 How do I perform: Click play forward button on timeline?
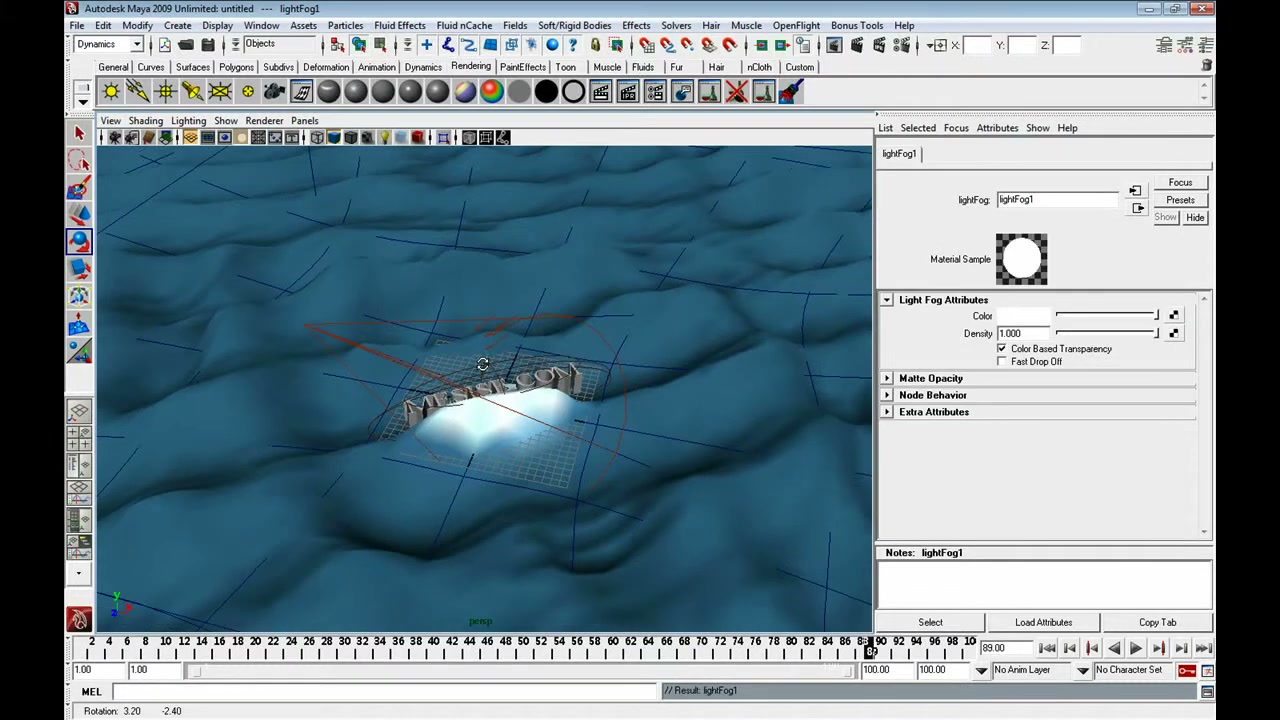click(x=1136, y=649)
